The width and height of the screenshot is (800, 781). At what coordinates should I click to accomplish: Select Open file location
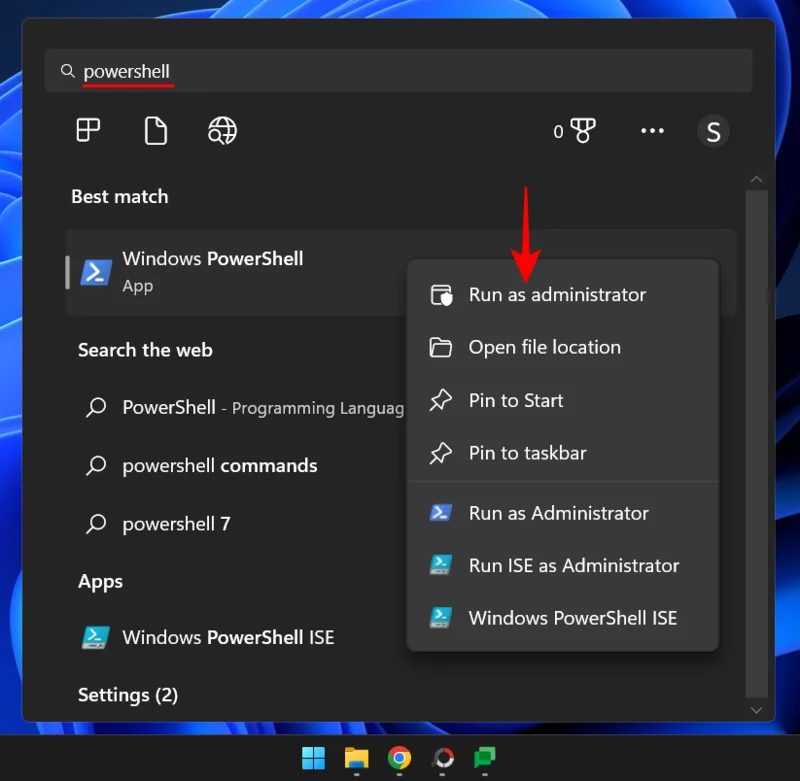(x=545, y=347)
